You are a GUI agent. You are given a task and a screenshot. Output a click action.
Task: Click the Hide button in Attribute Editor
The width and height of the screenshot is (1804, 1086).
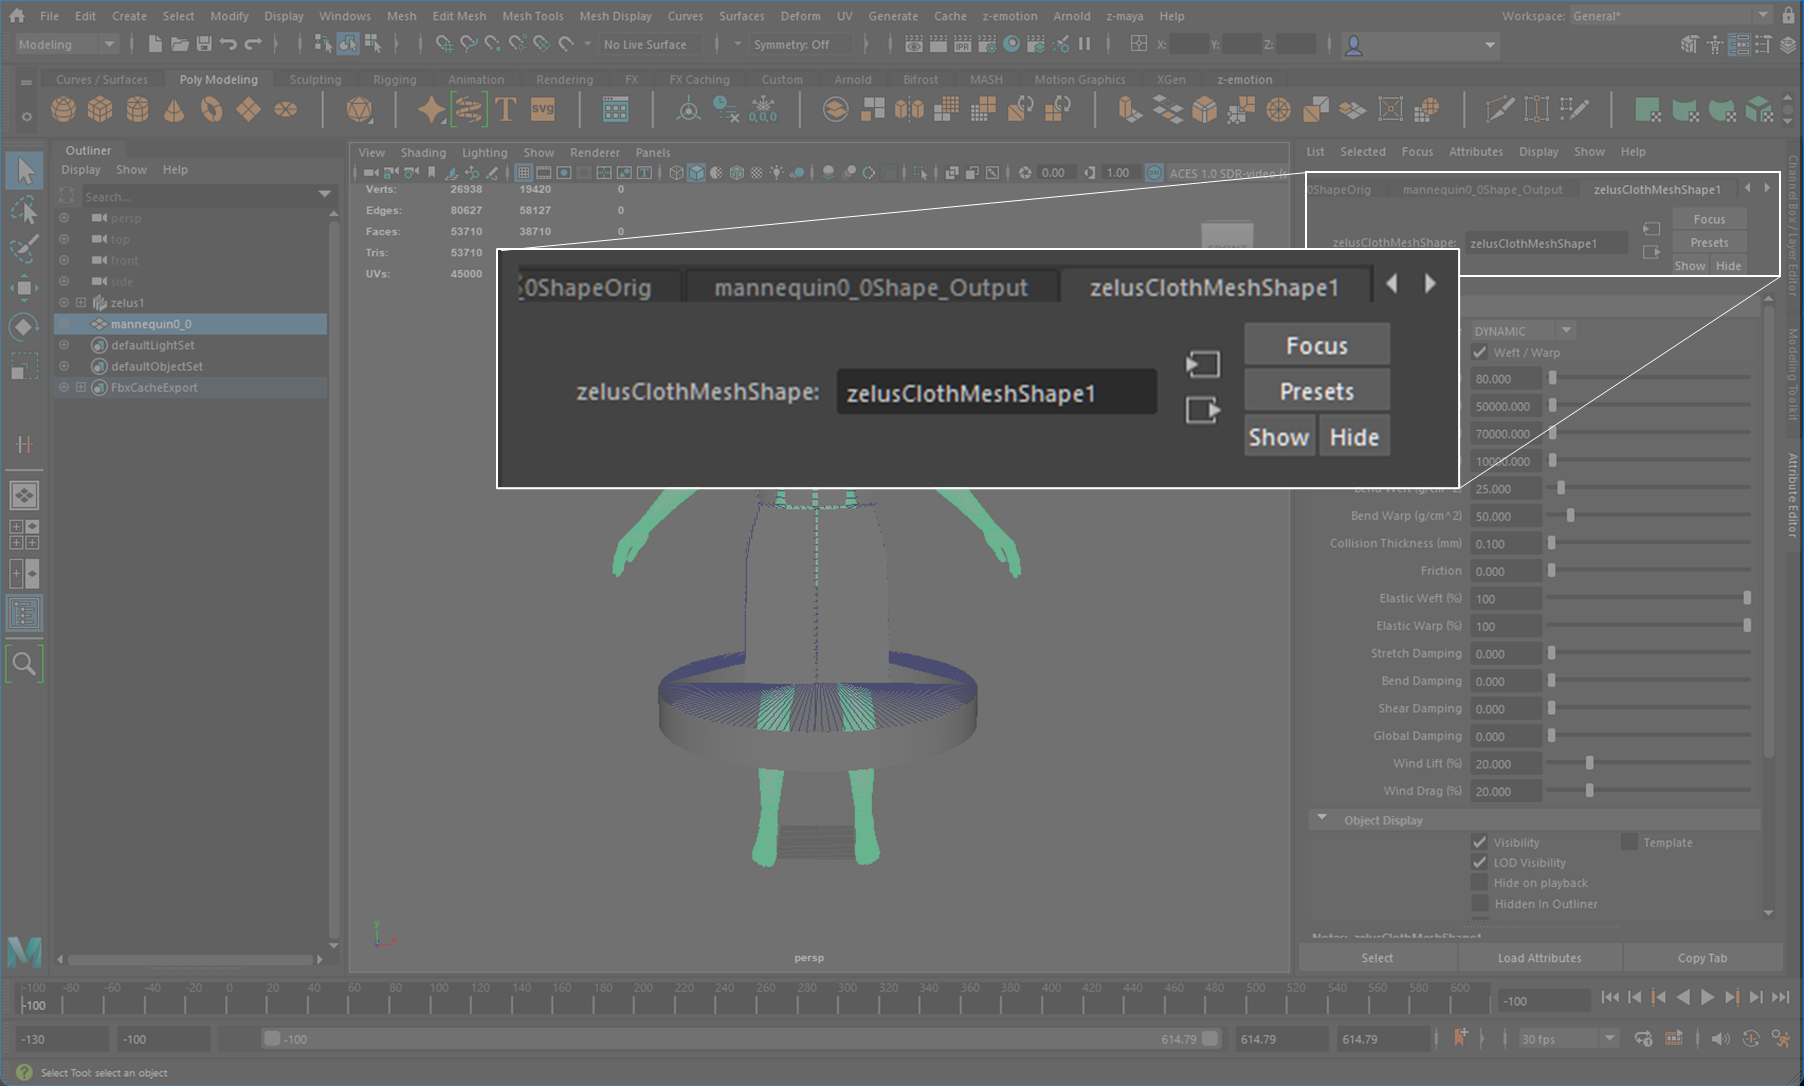(1729, 266)
